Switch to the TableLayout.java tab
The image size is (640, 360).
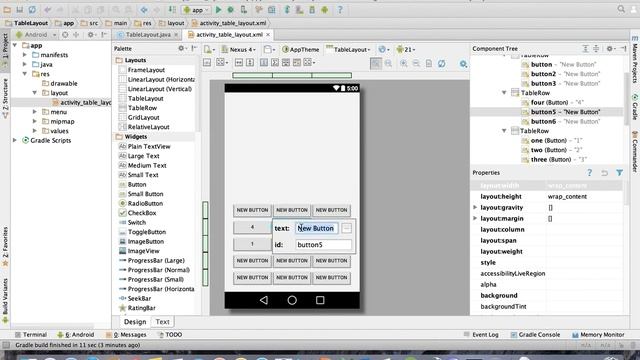point(147,35)
